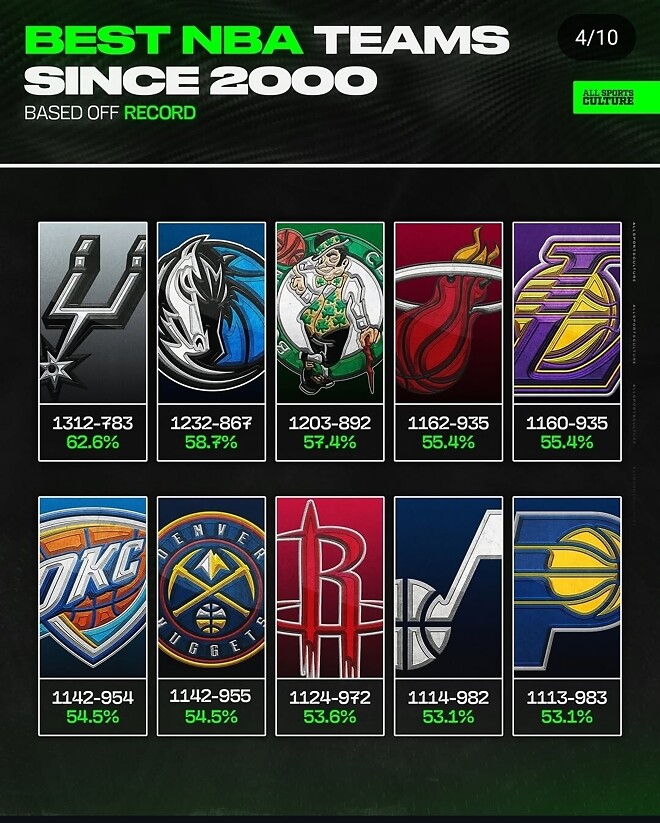Image resolution: width=660 pixels, height=823 pixels.
Task: Select the 53.6% percentage under Rockets
Action: pos(330,716)
